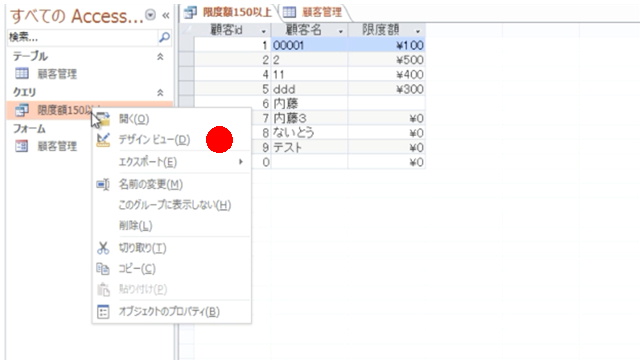
Task: Choose 削除(L) from context menu
Action: [172, 225]
